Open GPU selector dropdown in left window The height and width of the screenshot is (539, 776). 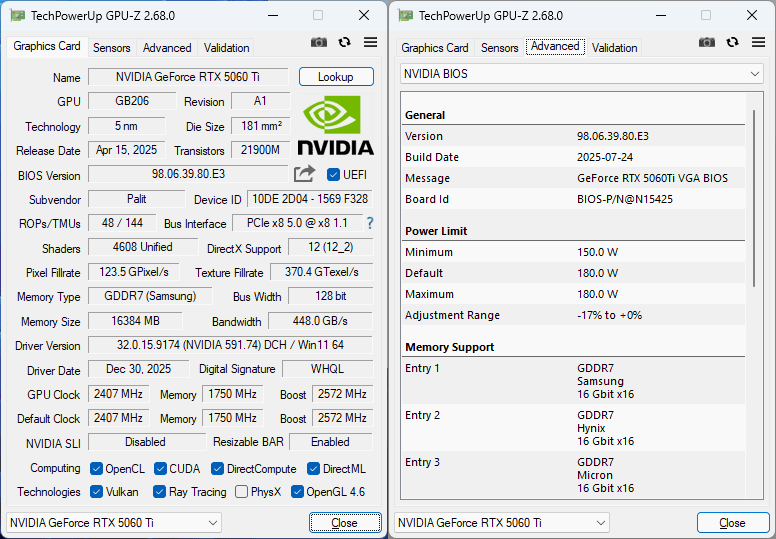114,523
